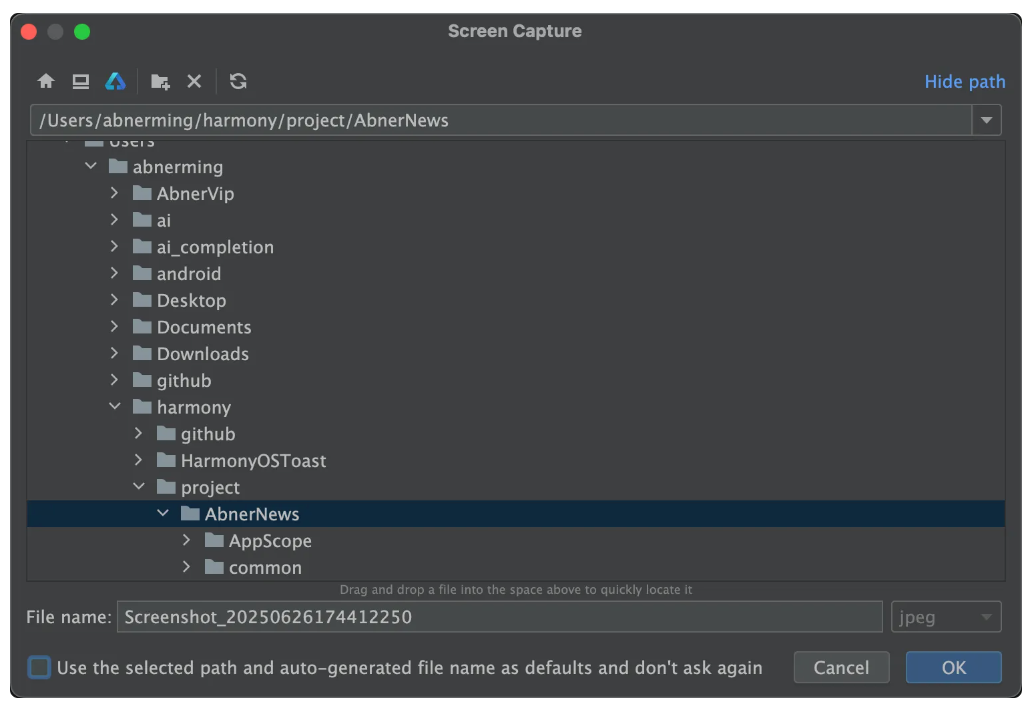Click the Delete X toolbar icon
The height and width of the screenshot is (716, 1034).
tap(194, 82)
